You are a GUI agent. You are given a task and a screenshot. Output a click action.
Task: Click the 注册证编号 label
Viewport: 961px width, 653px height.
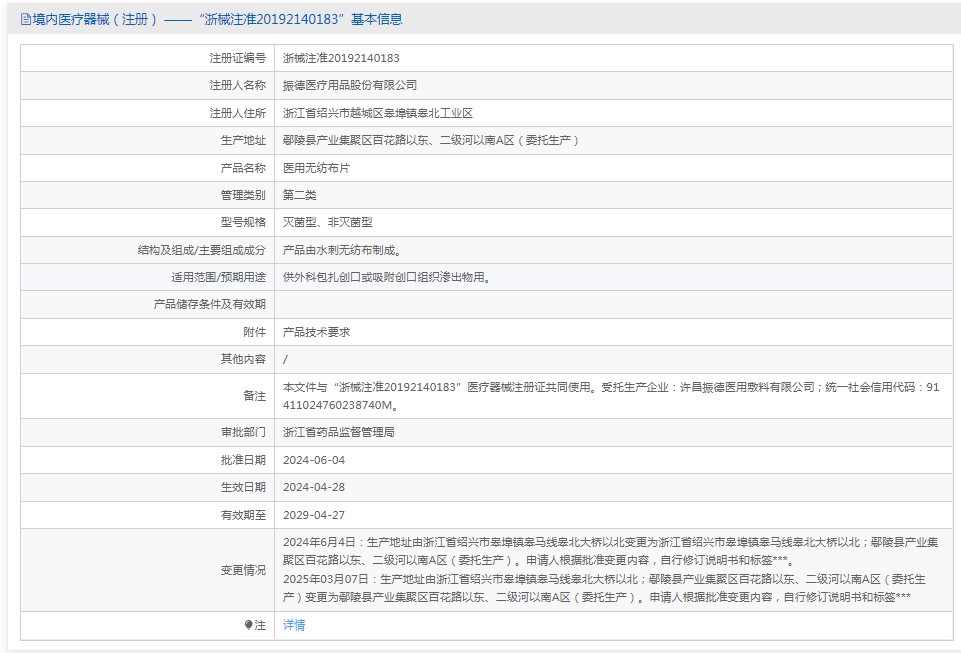[238, 58]
